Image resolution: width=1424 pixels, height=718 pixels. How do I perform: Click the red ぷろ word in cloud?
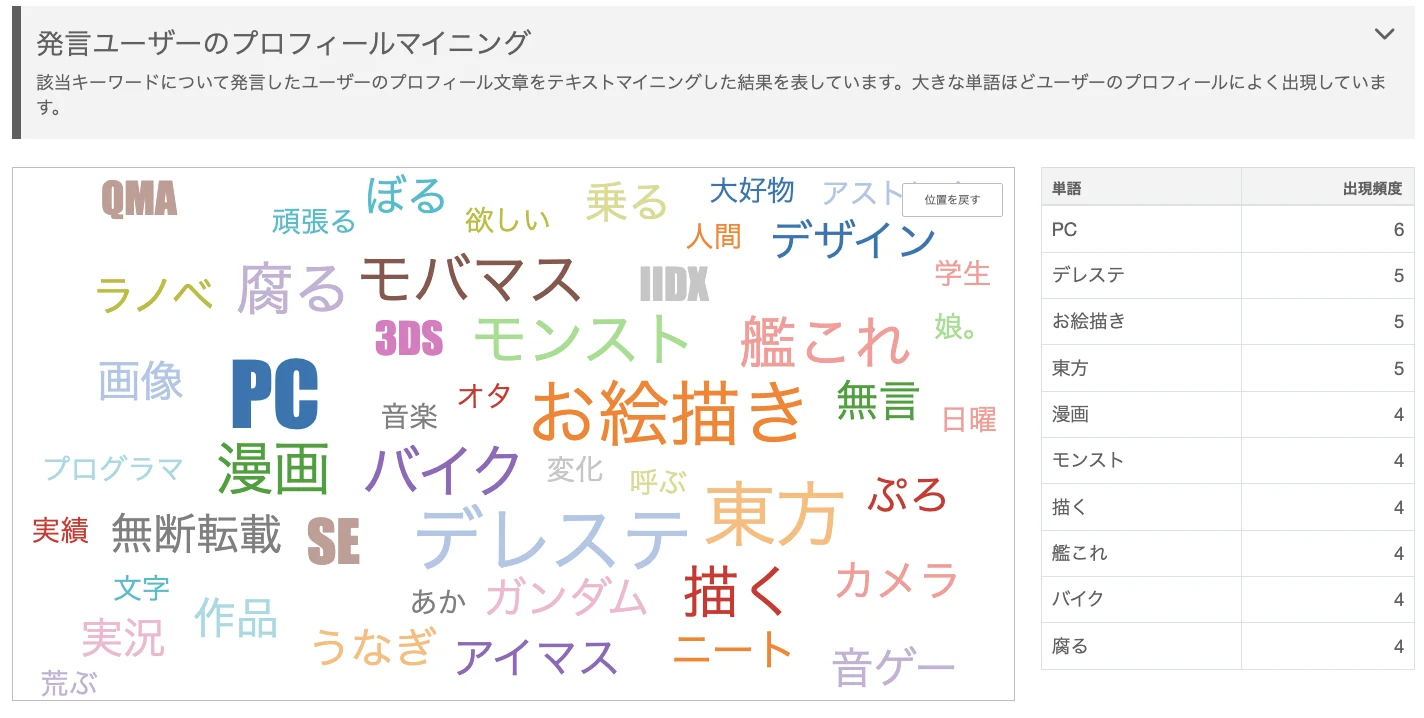pos(906,494)
